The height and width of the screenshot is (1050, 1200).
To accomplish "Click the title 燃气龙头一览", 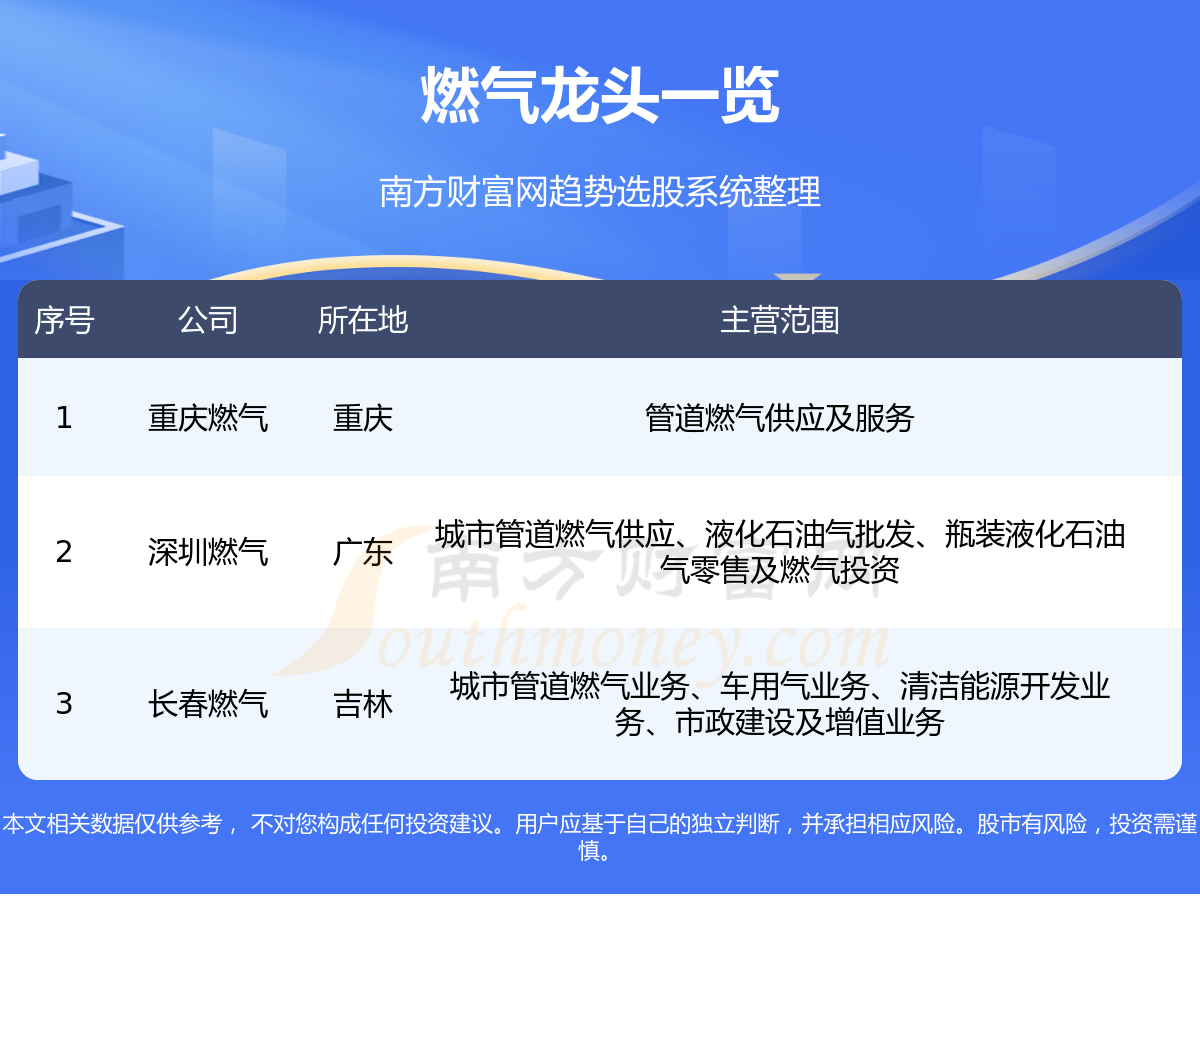I will click(x=600, y=96).
